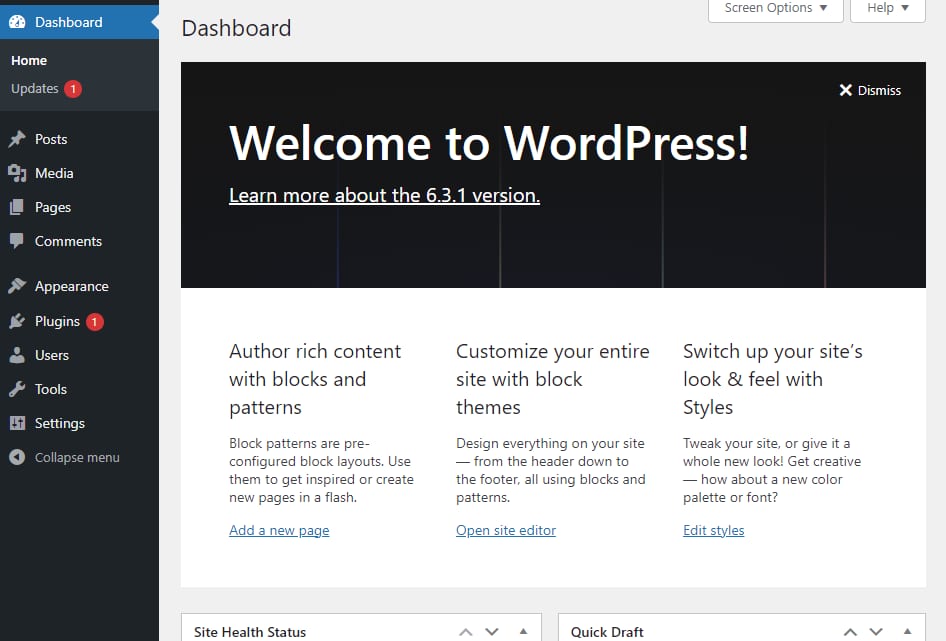This screenshot has height=641, width=946.
Task: Click Open site editor link
Action: (x=506, y=530)
